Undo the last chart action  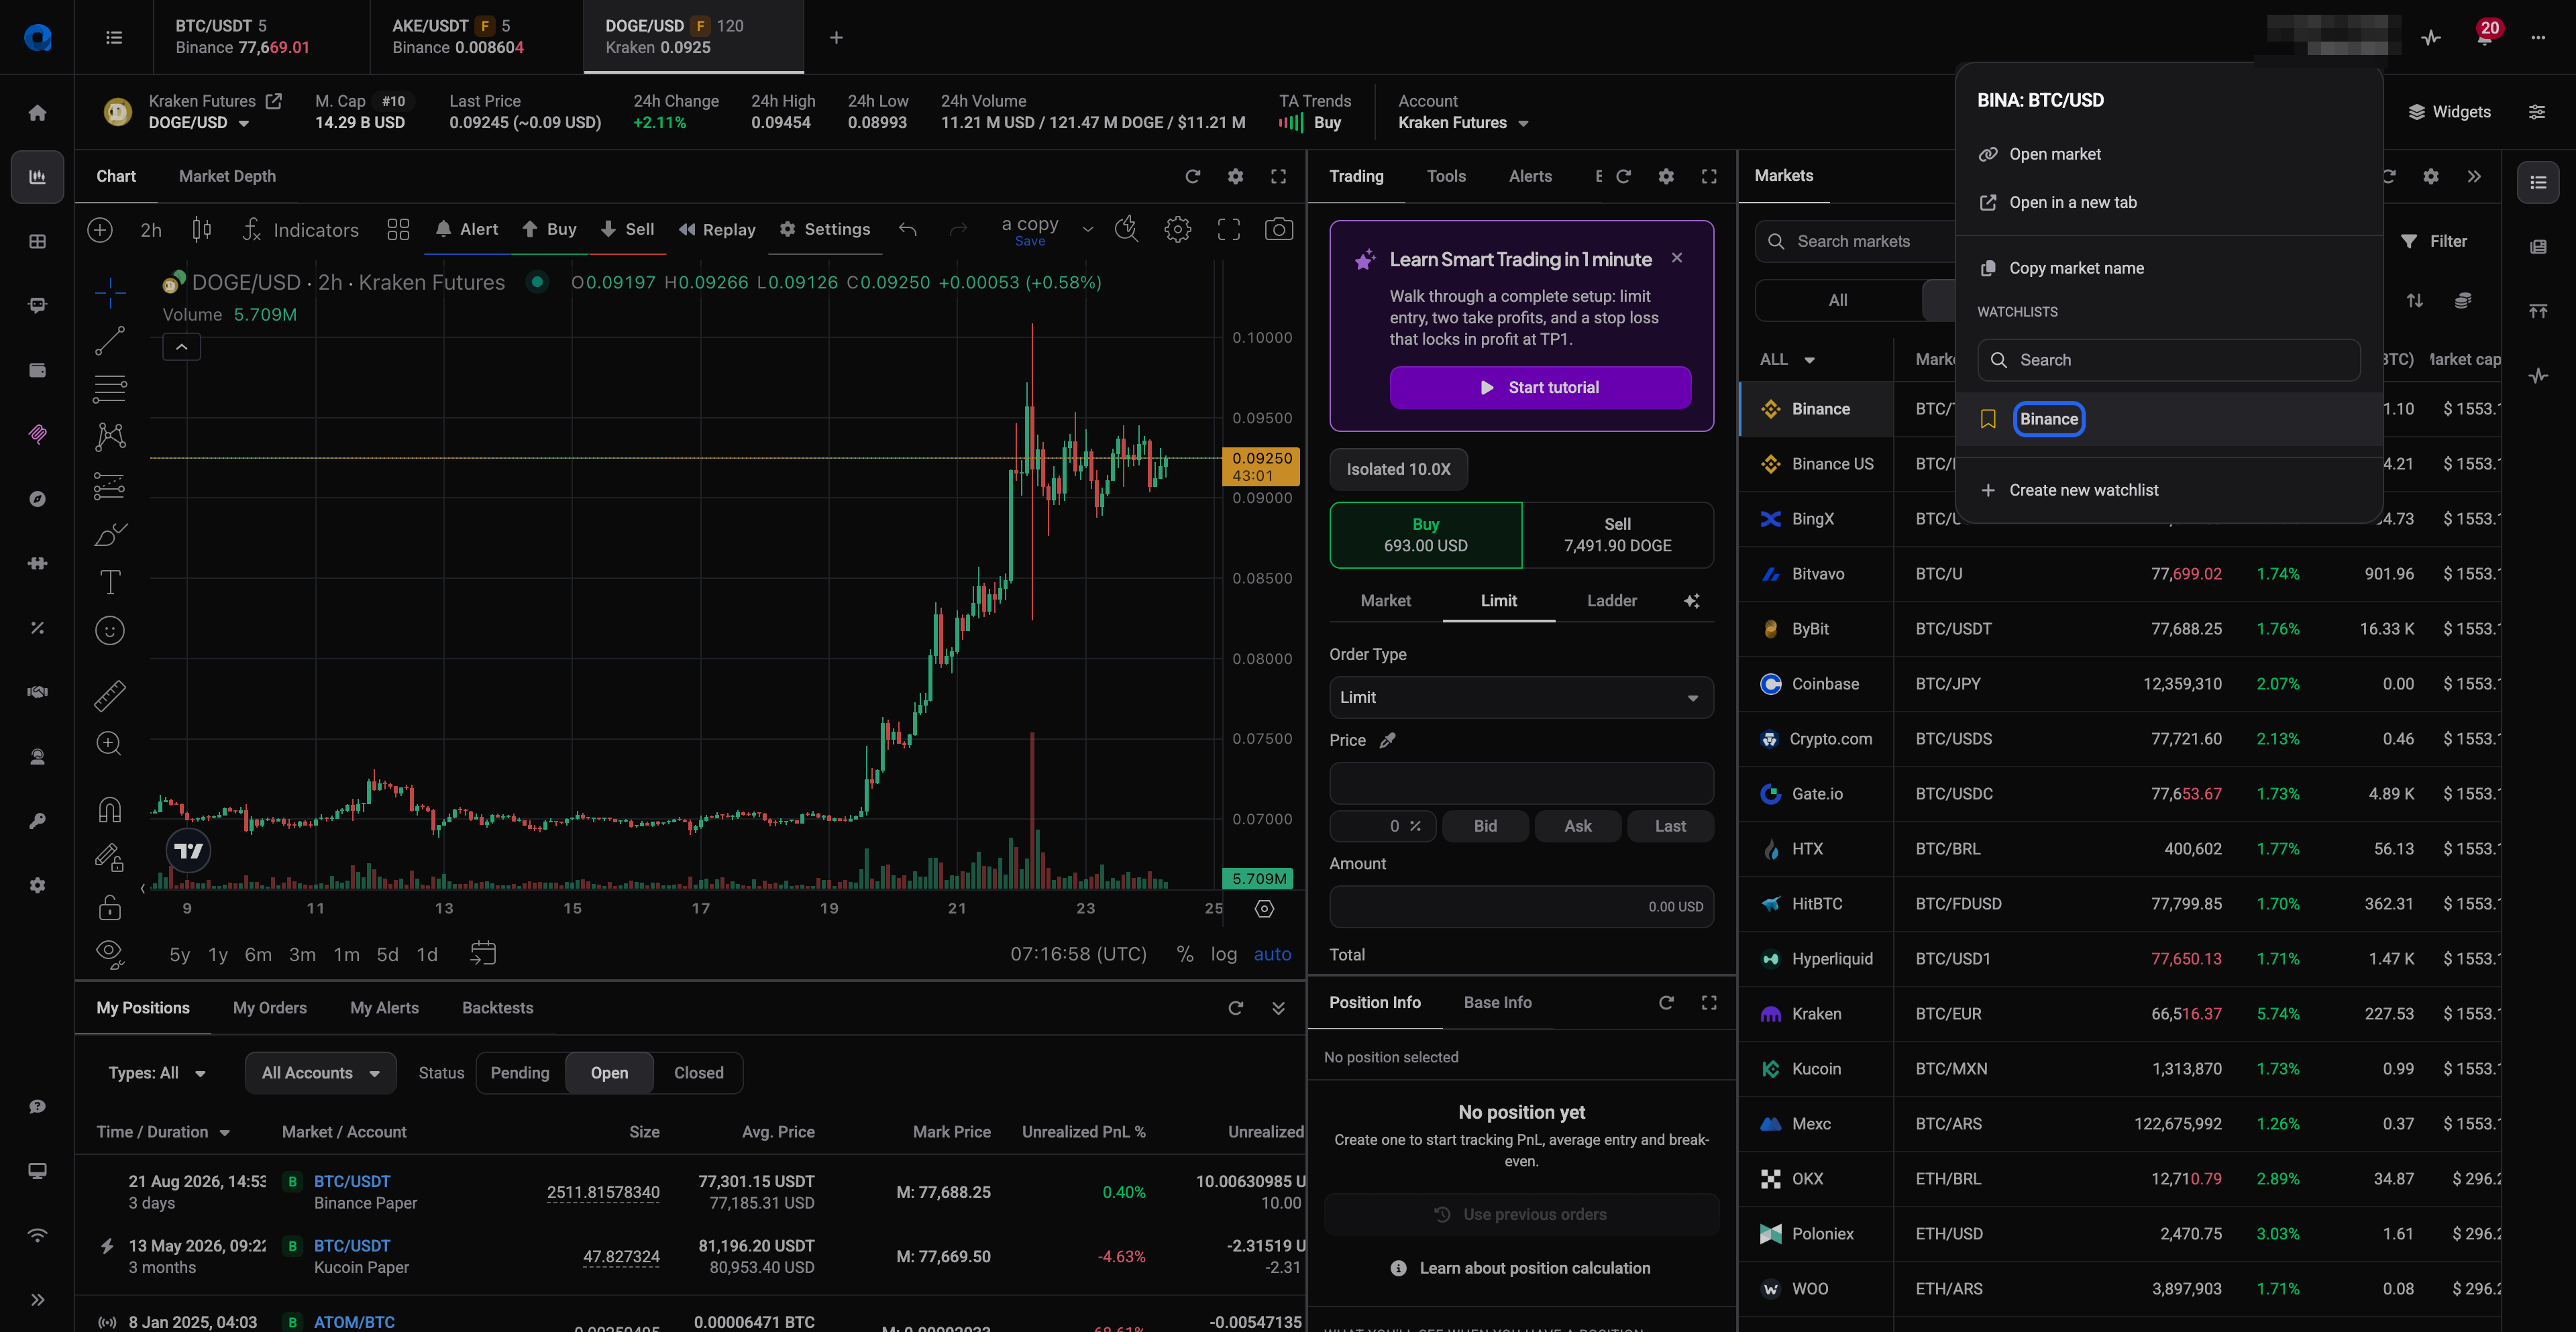pyautogui.click(x=907, y=230)
